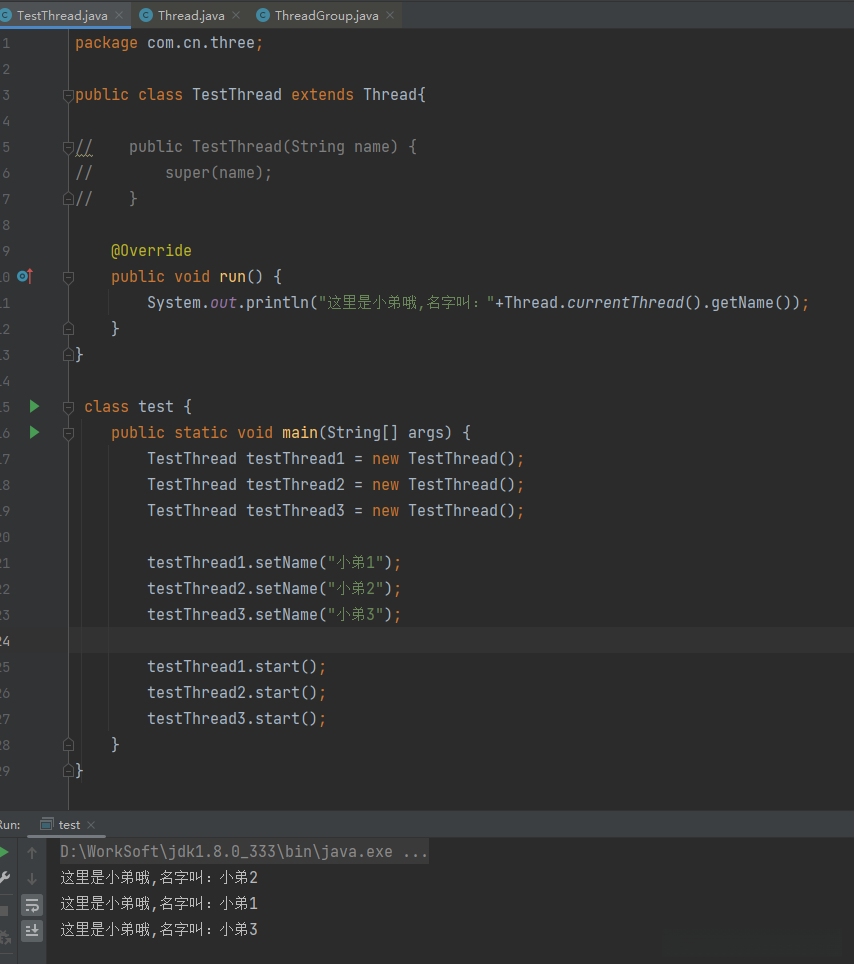Click the @Override annotation
The height and width of the screenshot is (964, 854).
151,251
